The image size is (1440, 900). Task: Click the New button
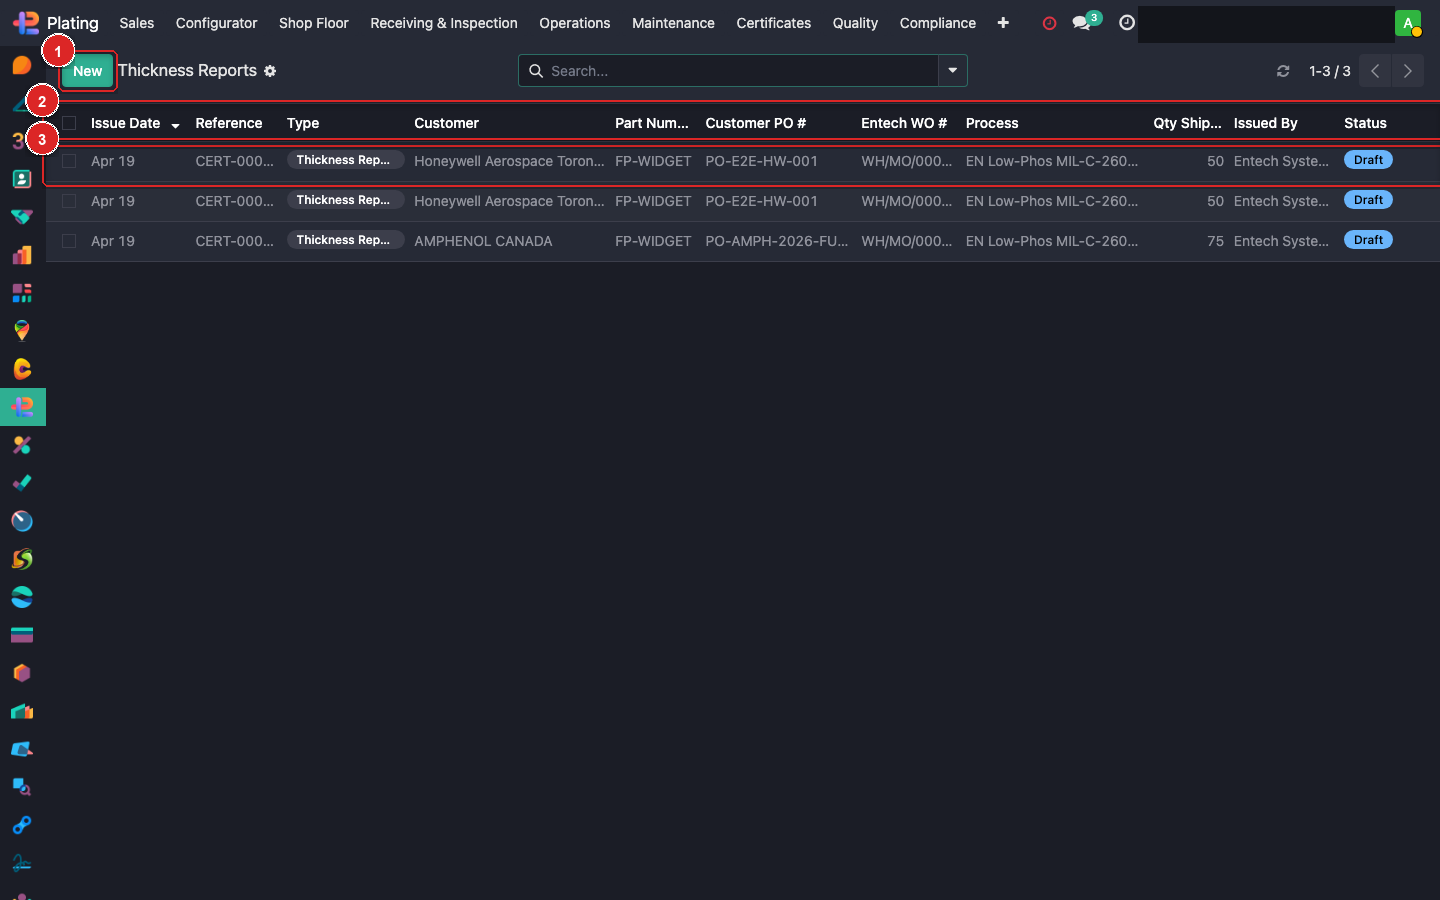pyautogui.click(x=87, y=71)
